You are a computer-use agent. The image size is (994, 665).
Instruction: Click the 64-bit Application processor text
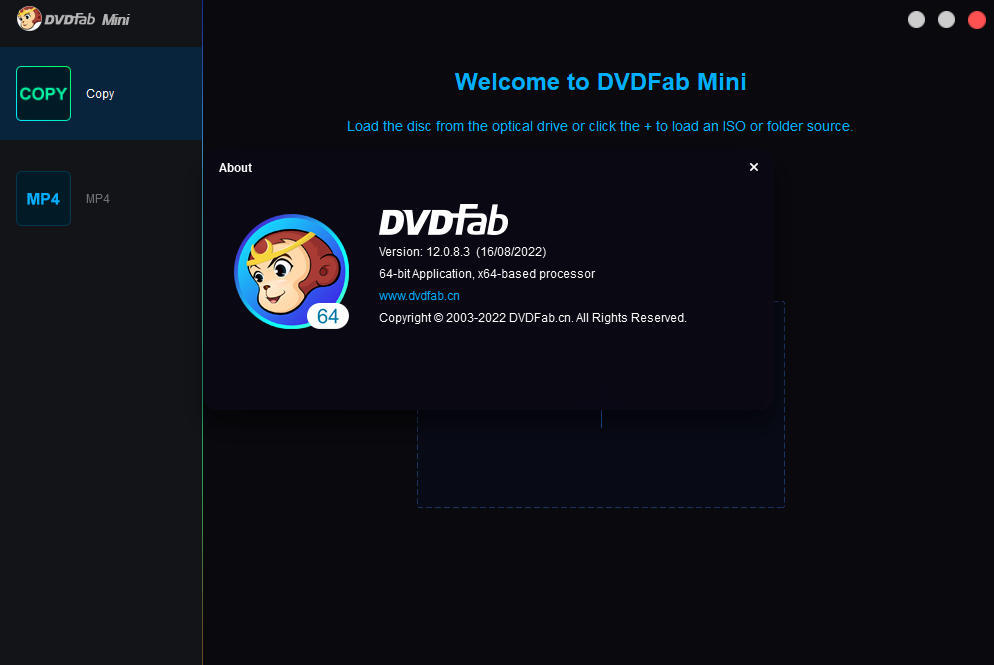click(487, 274)
